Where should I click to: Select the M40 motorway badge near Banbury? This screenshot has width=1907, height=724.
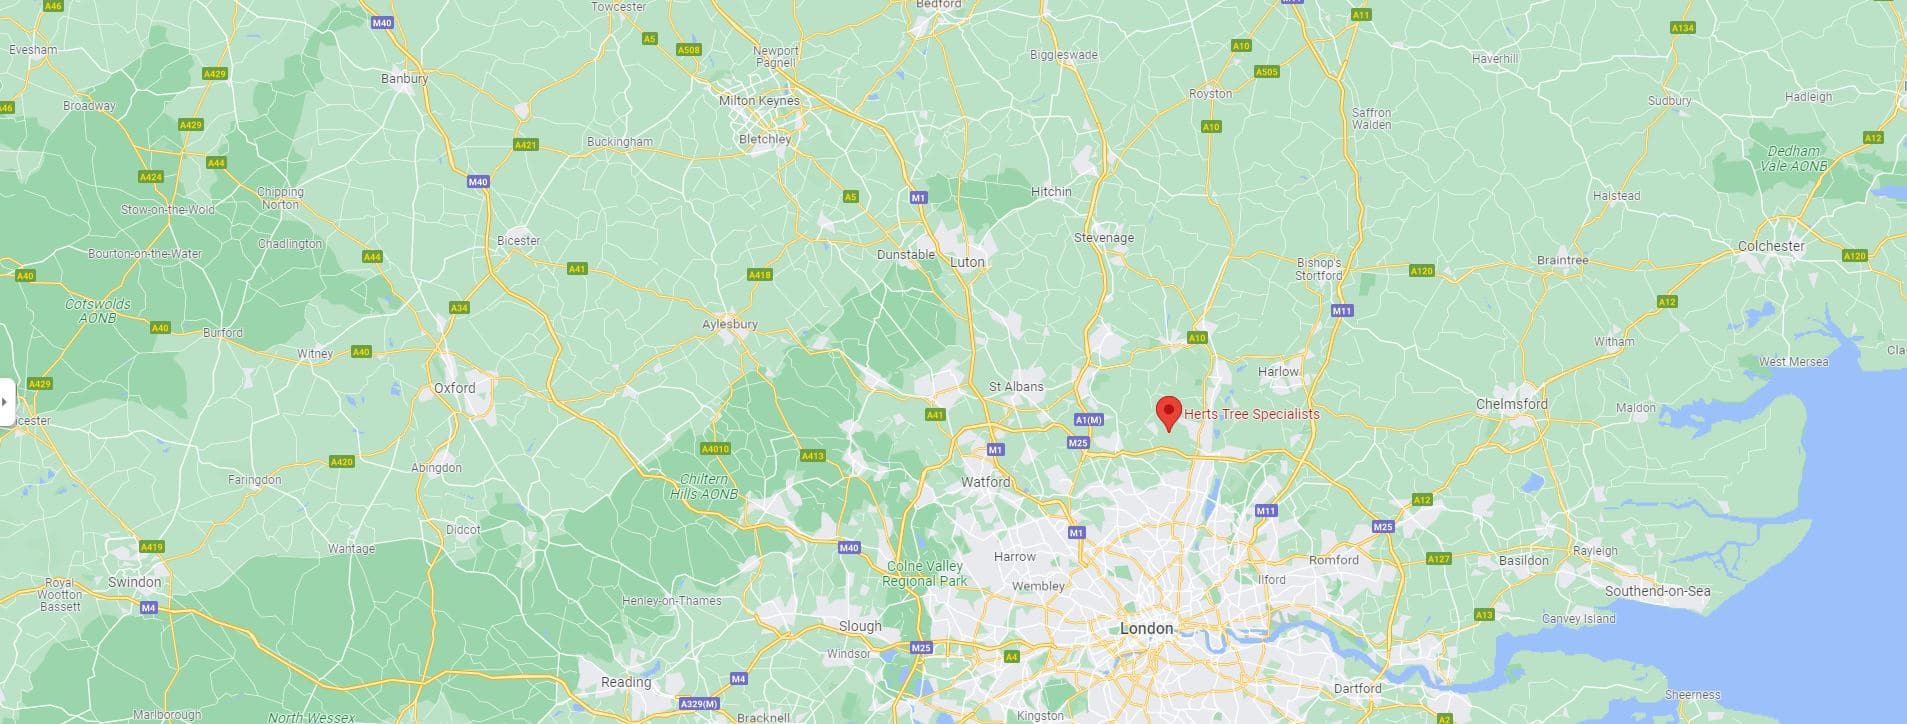(x=381, y=22)
